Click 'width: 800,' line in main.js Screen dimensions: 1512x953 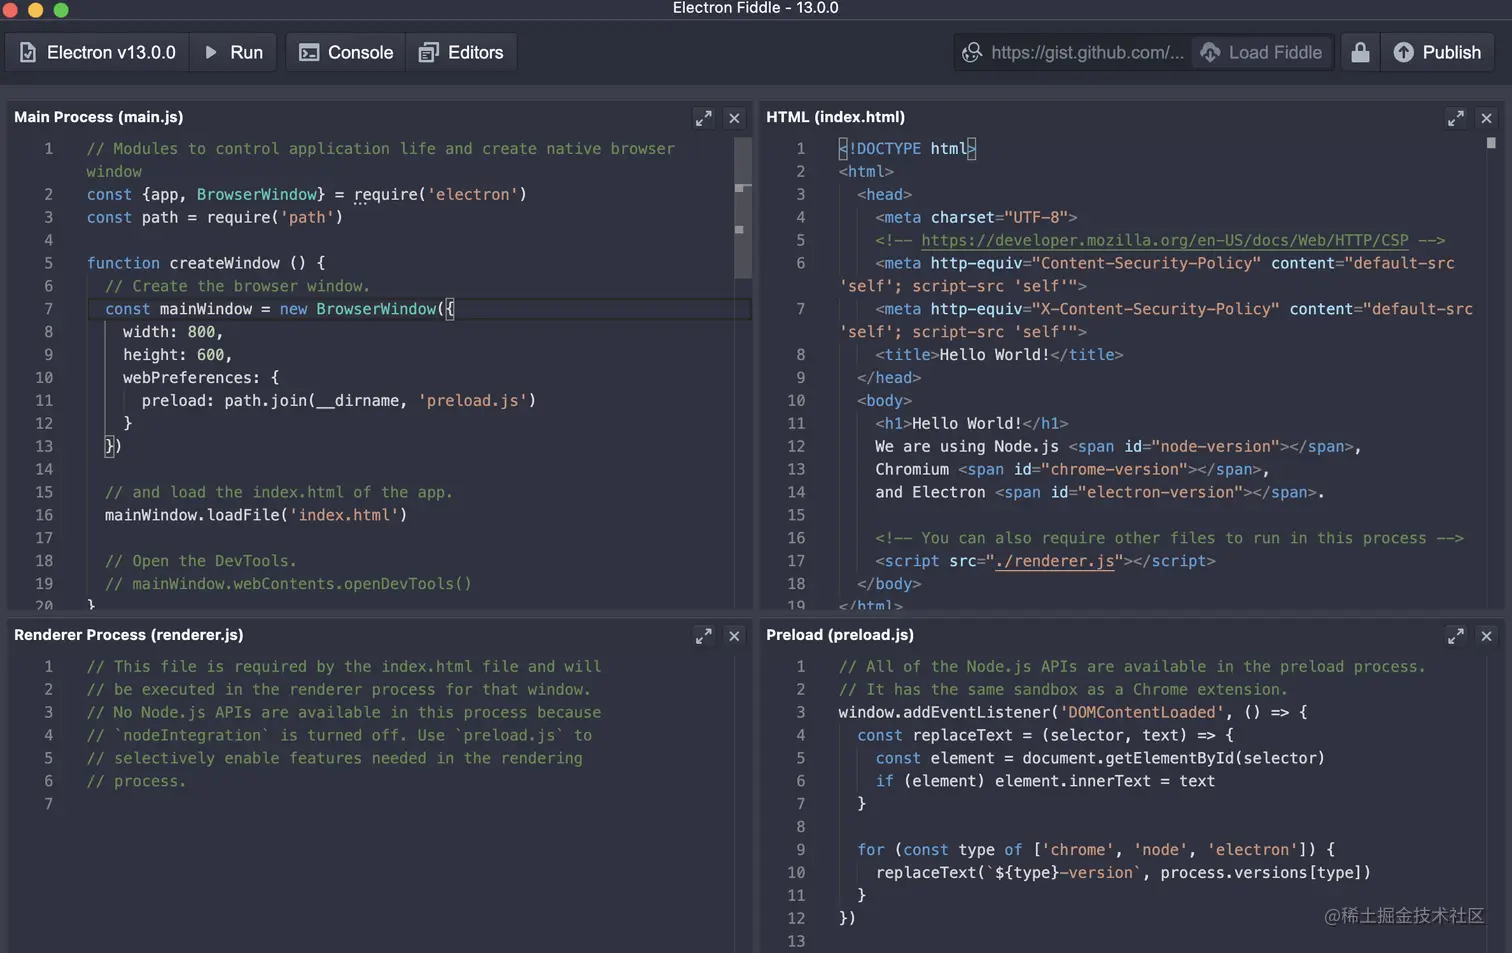[173, 332]
